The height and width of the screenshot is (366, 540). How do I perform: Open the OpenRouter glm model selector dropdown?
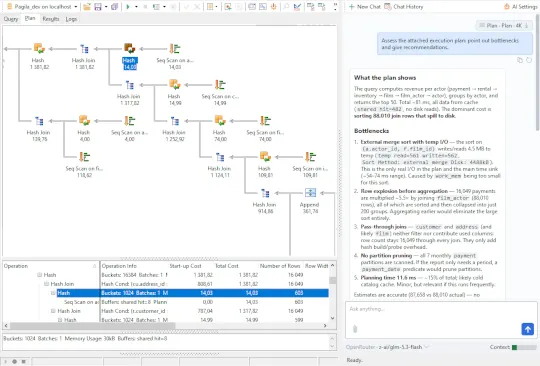387,347
